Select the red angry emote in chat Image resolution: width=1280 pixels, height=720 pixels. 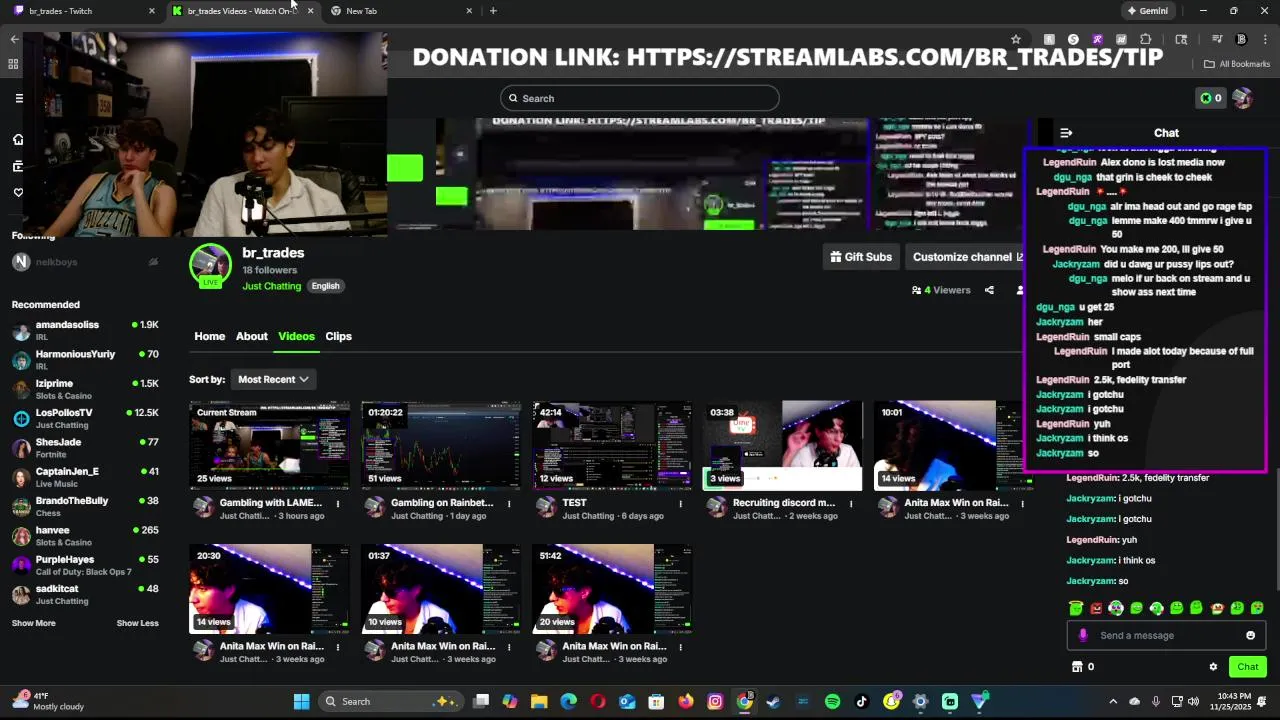pyautogui.click(x=1096, y=608)
